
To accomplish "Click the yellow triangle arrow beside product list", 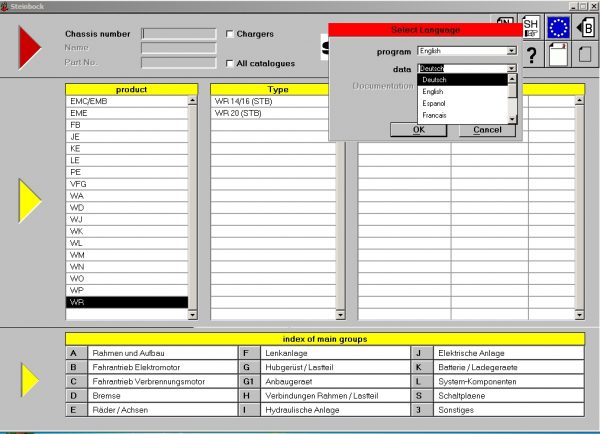I will (x=29, y=201).
